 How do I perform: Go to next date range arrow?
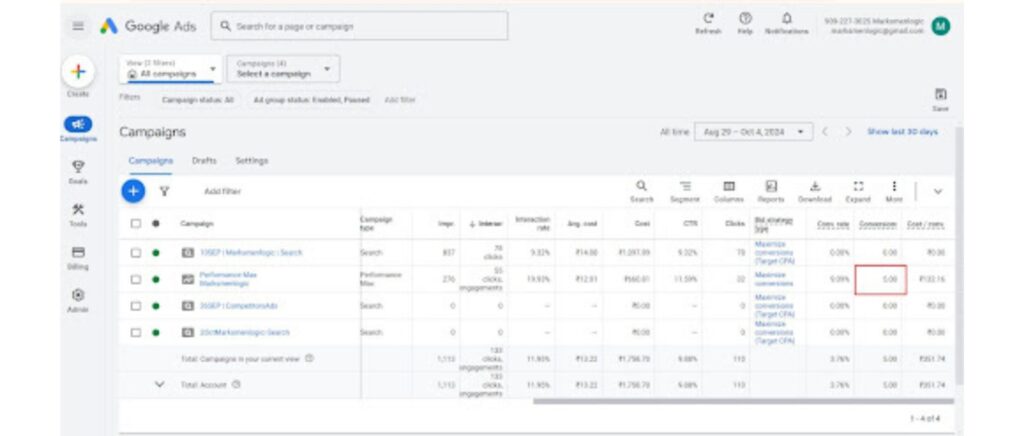pos(848,131)
